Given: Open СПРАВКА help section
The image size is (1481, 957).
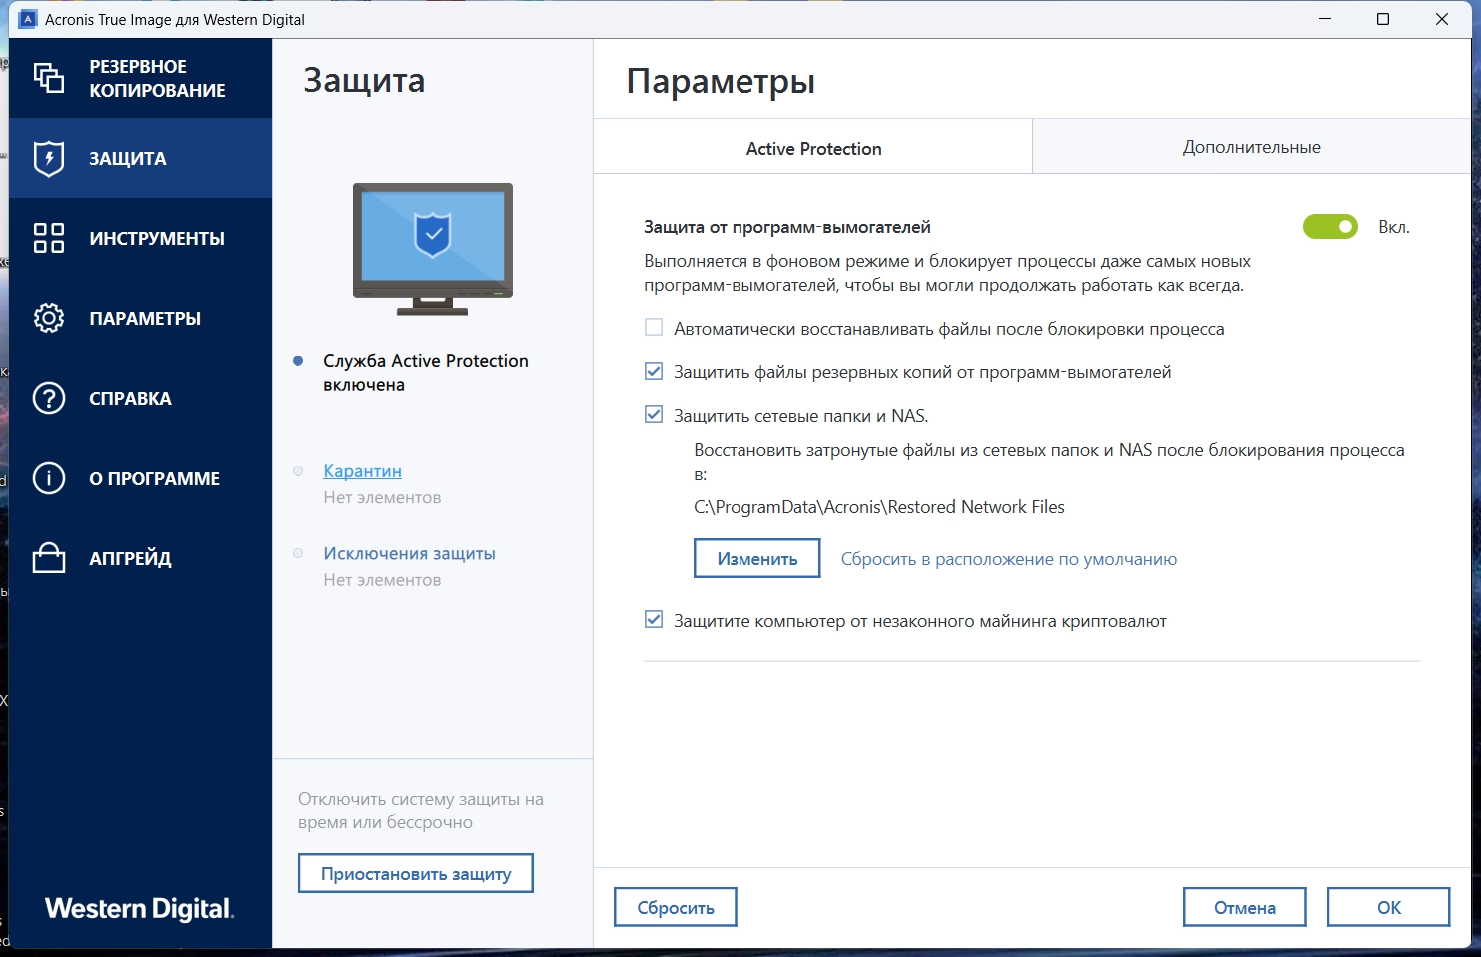Looking at the screenshot, I should click(140, 398).
